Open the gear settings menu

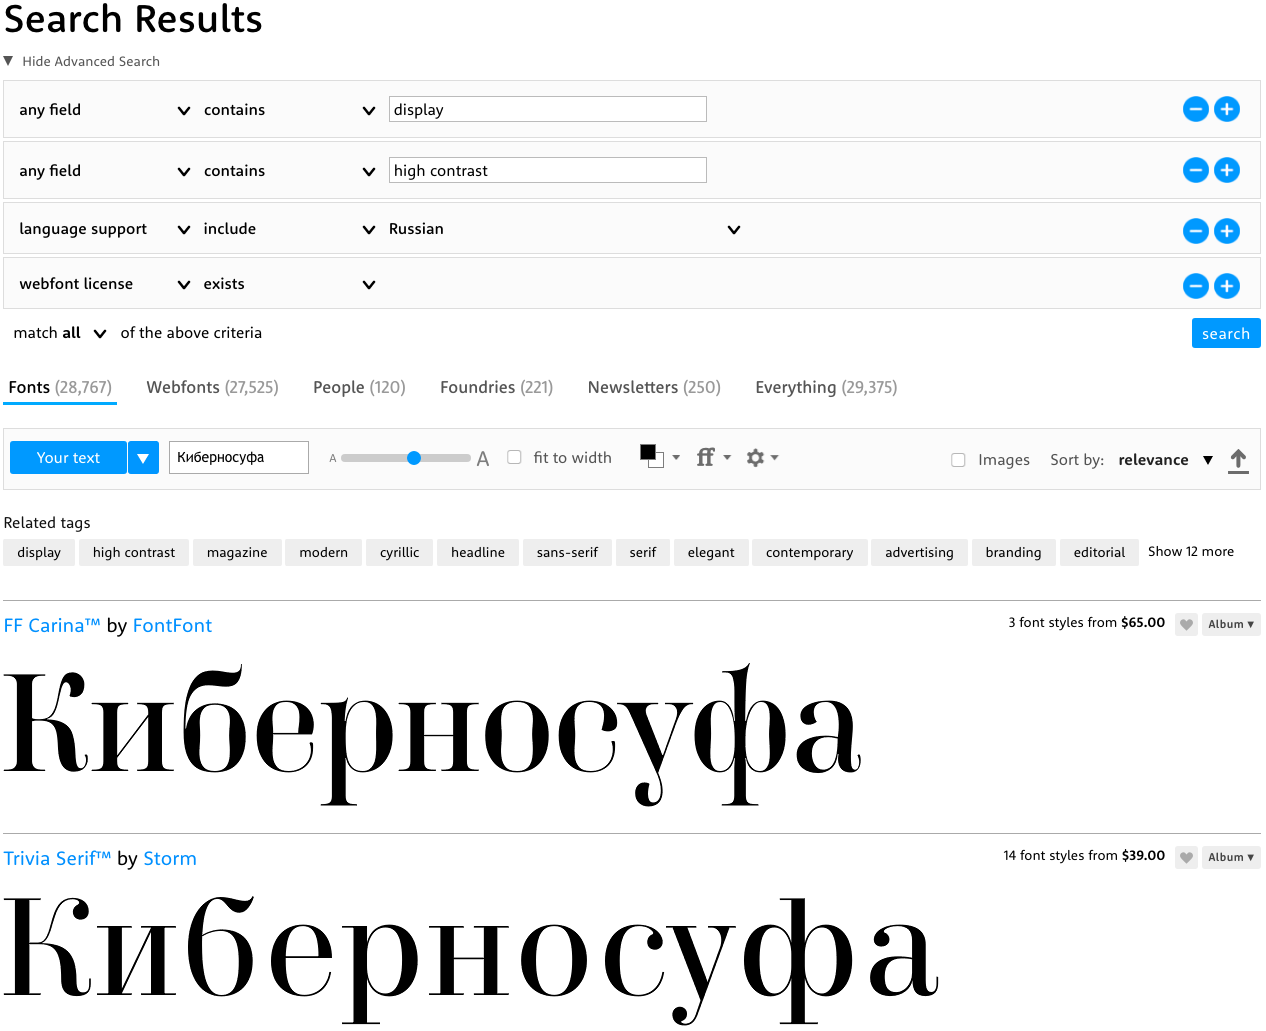[x=761, y=457]
